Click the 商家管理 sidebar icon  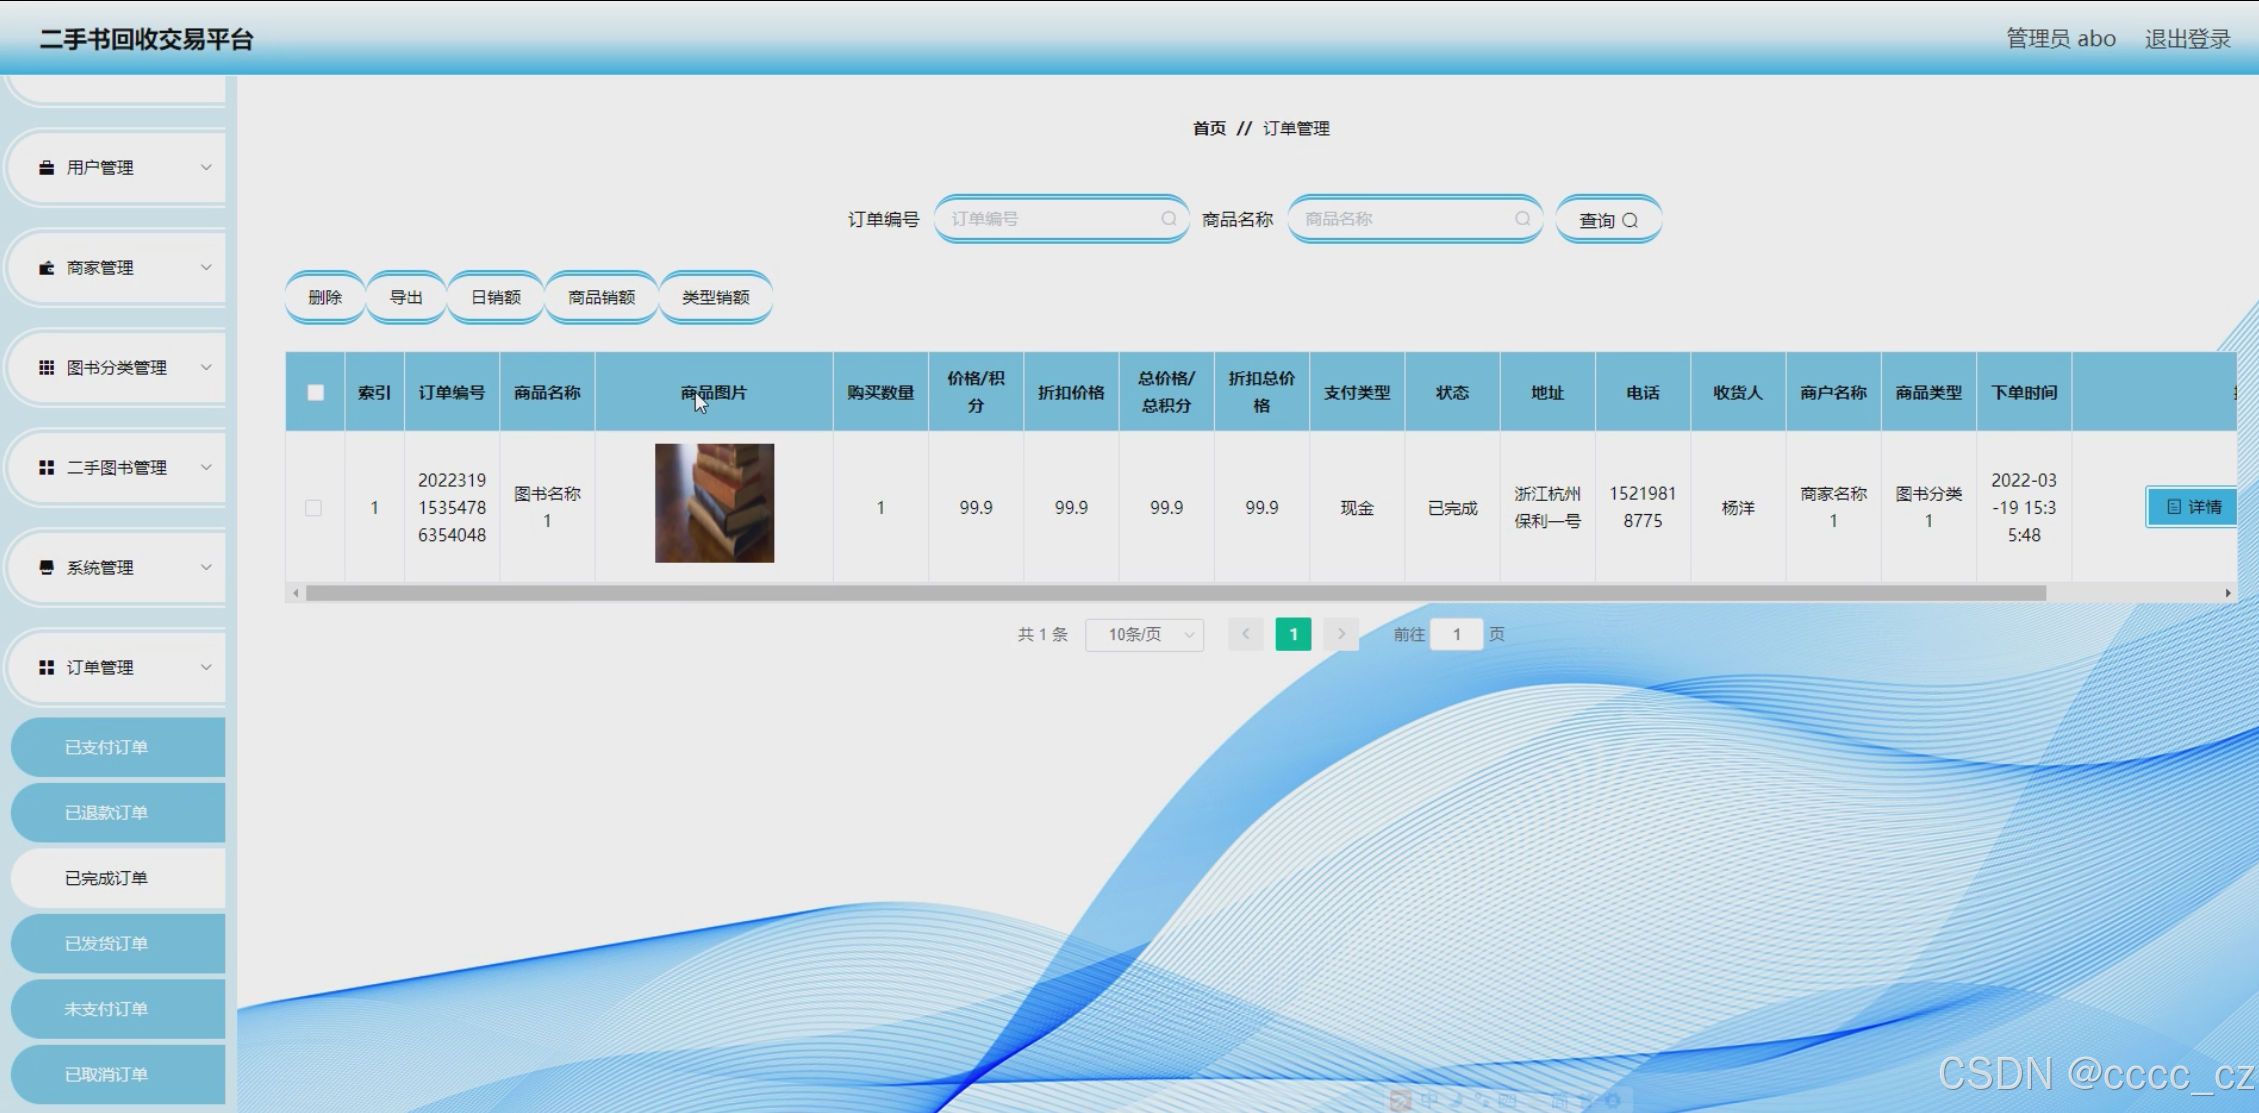pyautogui.click(x=46, y=268)
